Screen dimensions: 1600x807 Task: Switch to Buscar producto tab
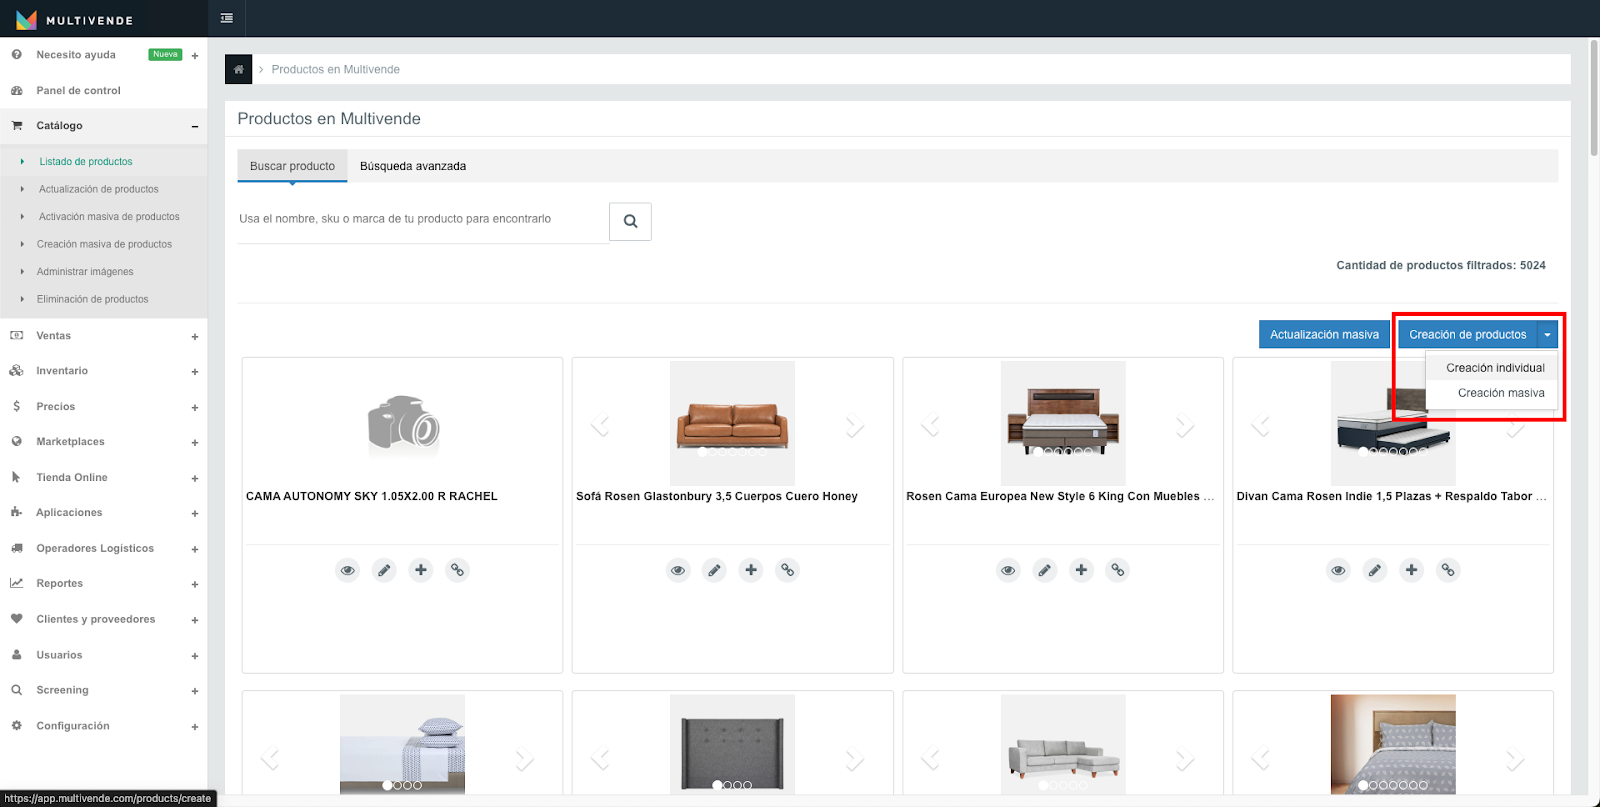point(292,166)
